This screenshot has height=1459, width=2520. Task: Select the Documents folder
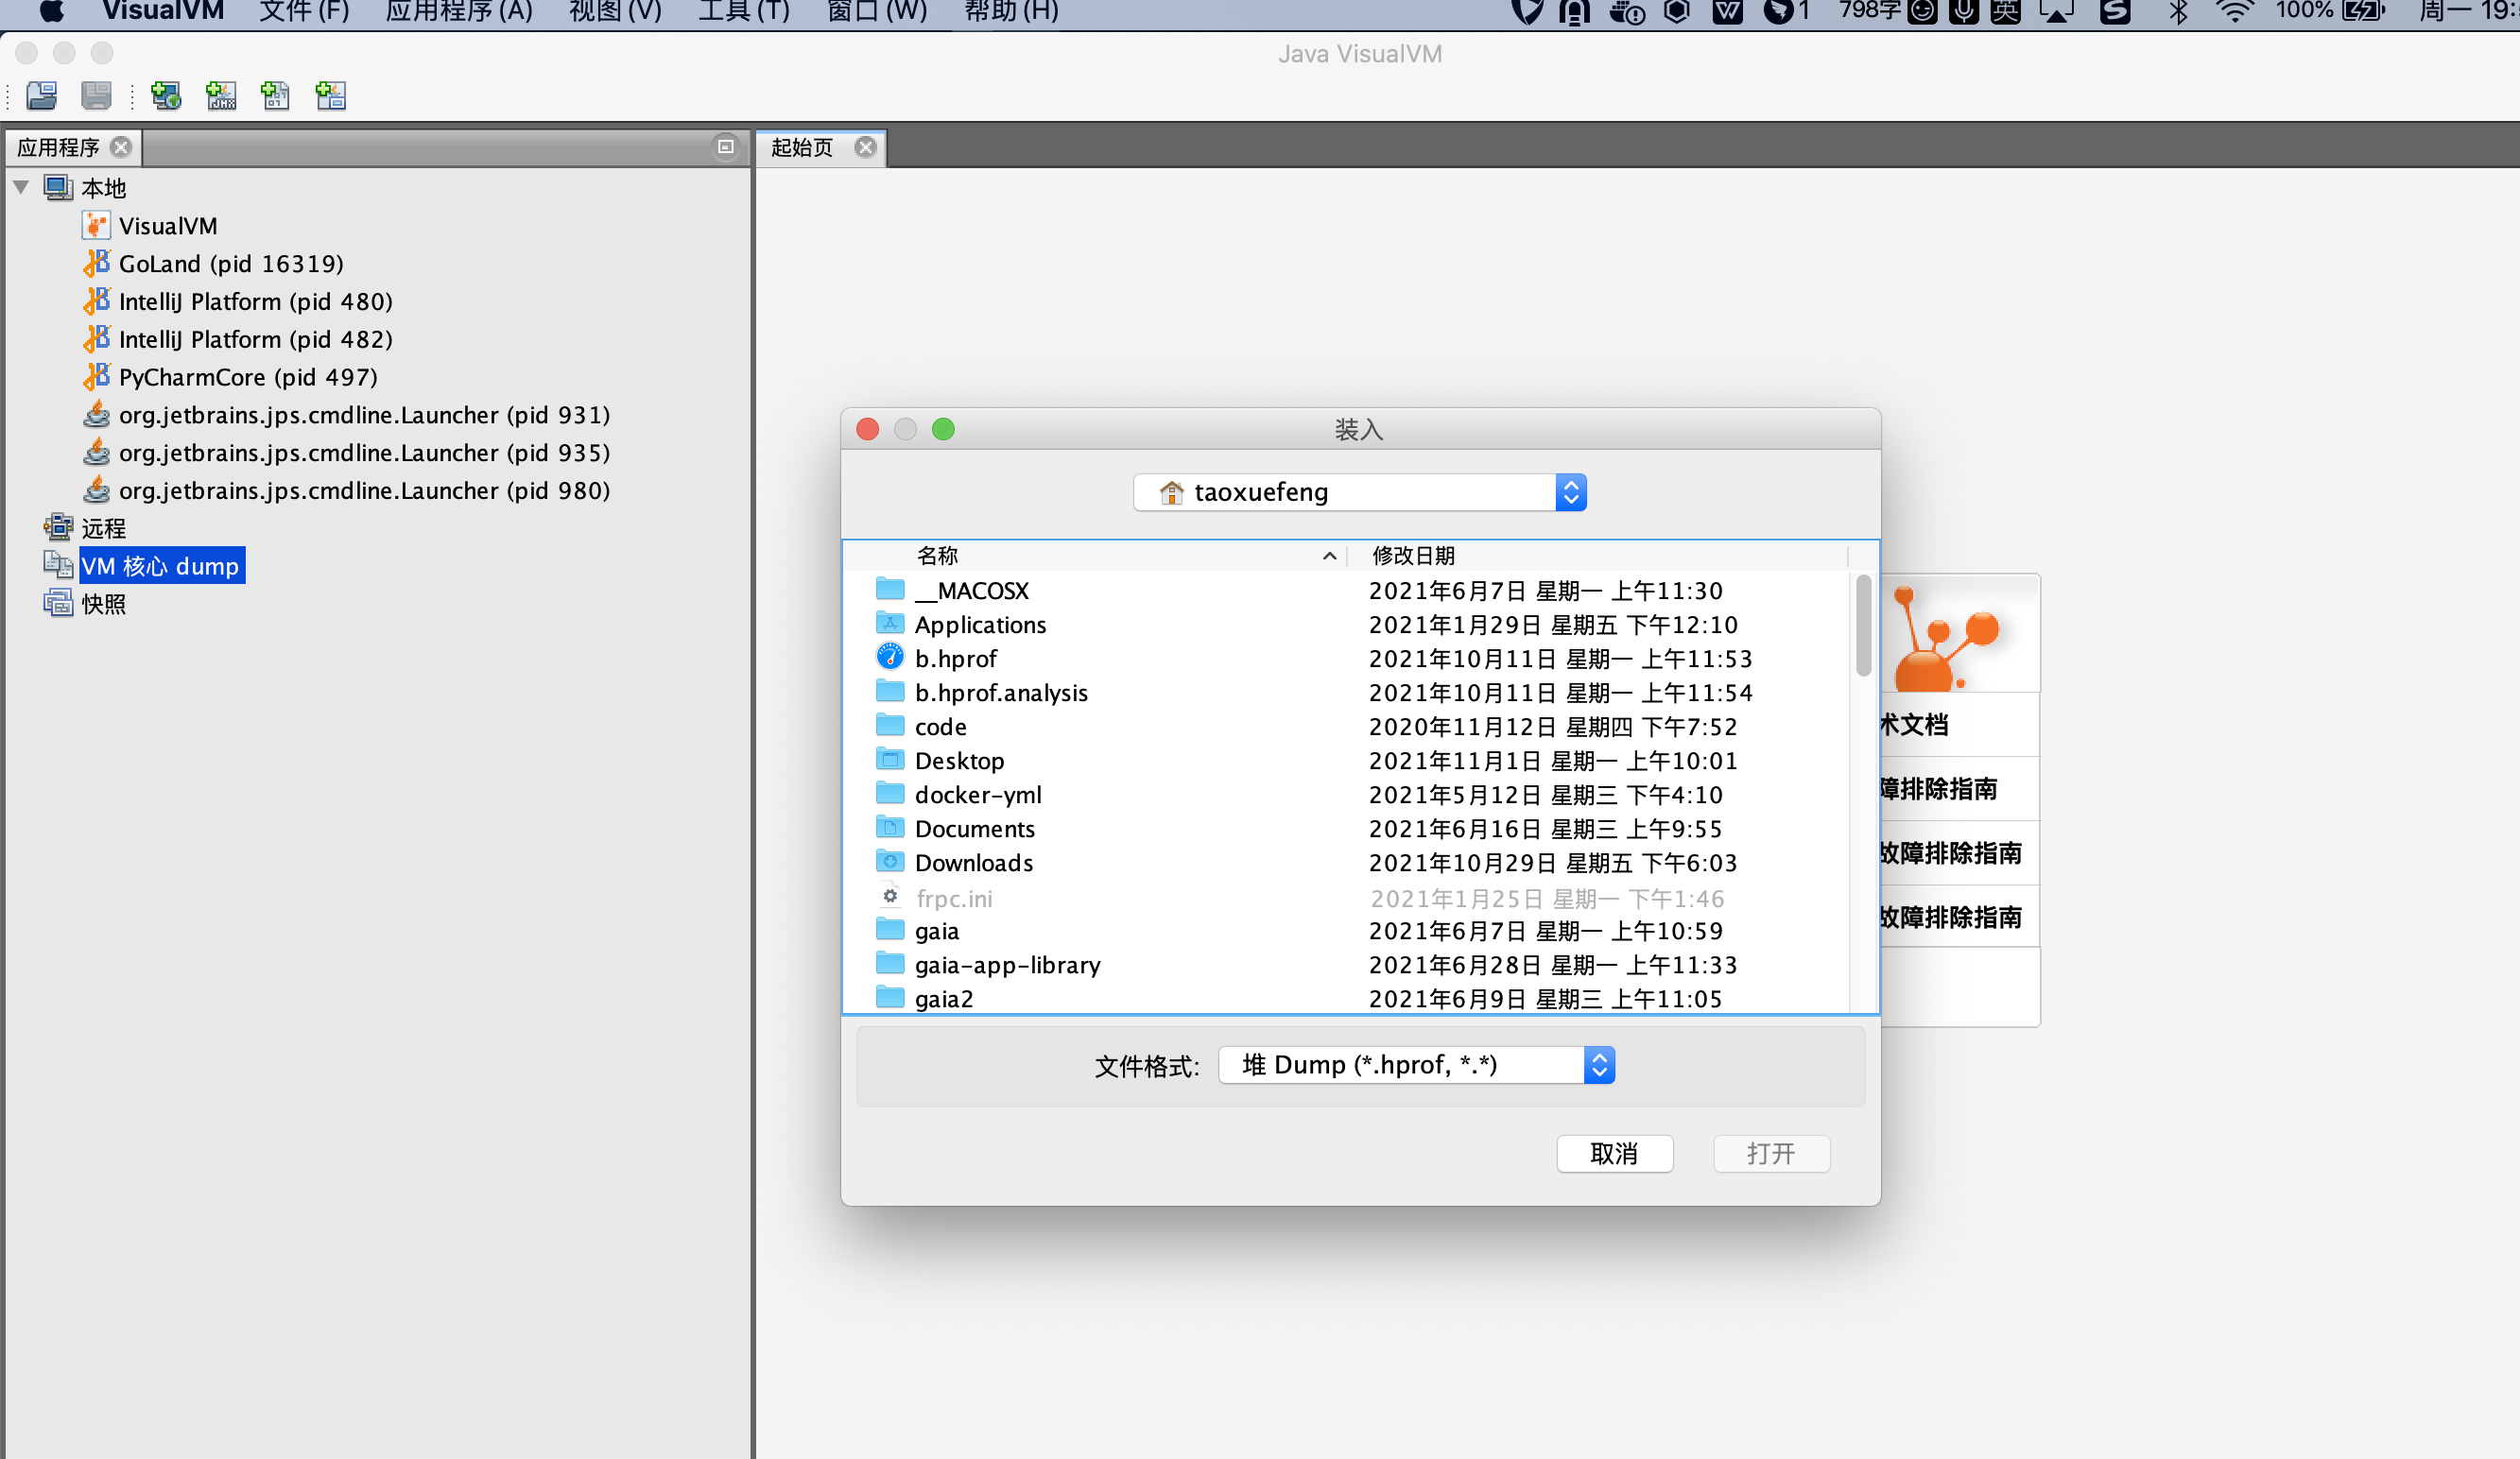tap(1346, 829)
